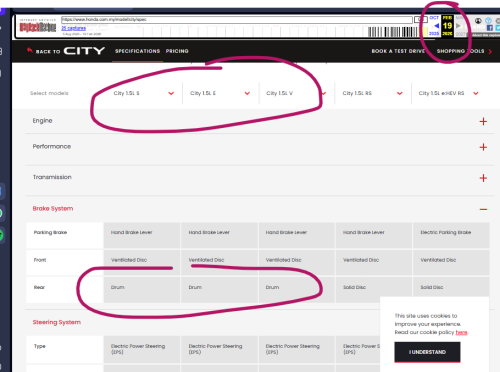The image size is (500, 372).
Task: Click the Wayback help question icon
Action: [488, 21]
